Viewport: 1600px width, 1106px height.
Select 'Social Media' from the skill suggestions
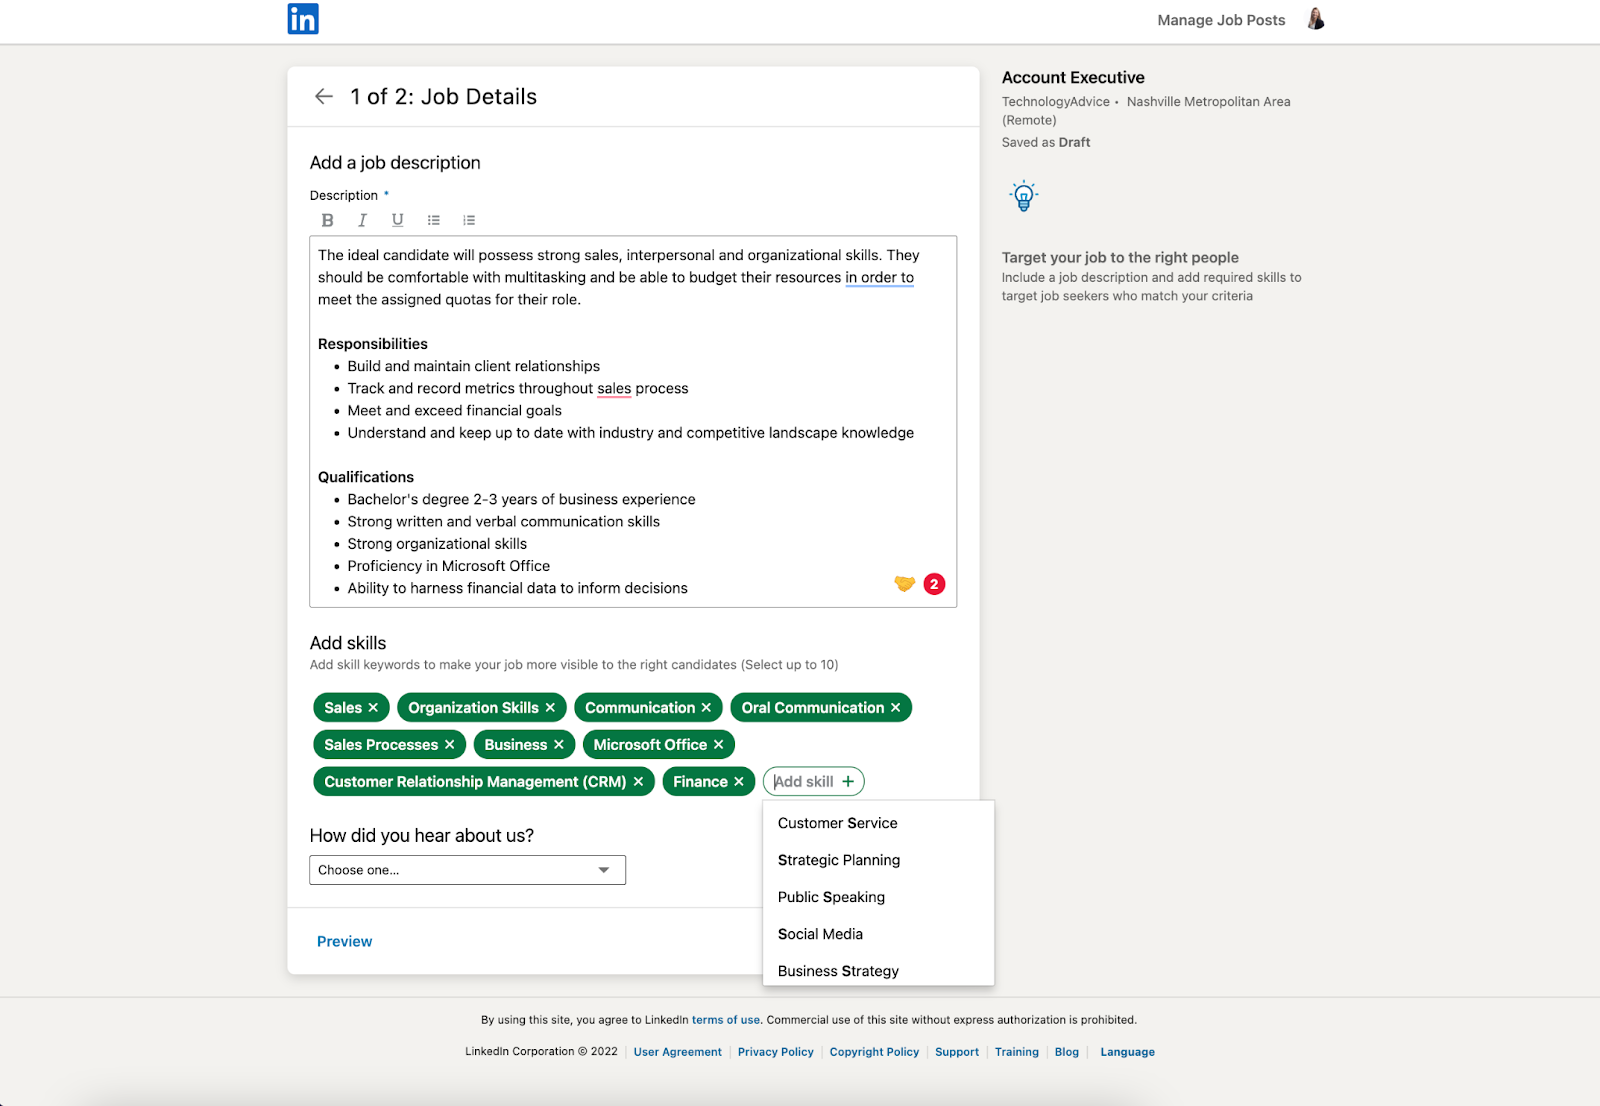click(x=820, y=933)
